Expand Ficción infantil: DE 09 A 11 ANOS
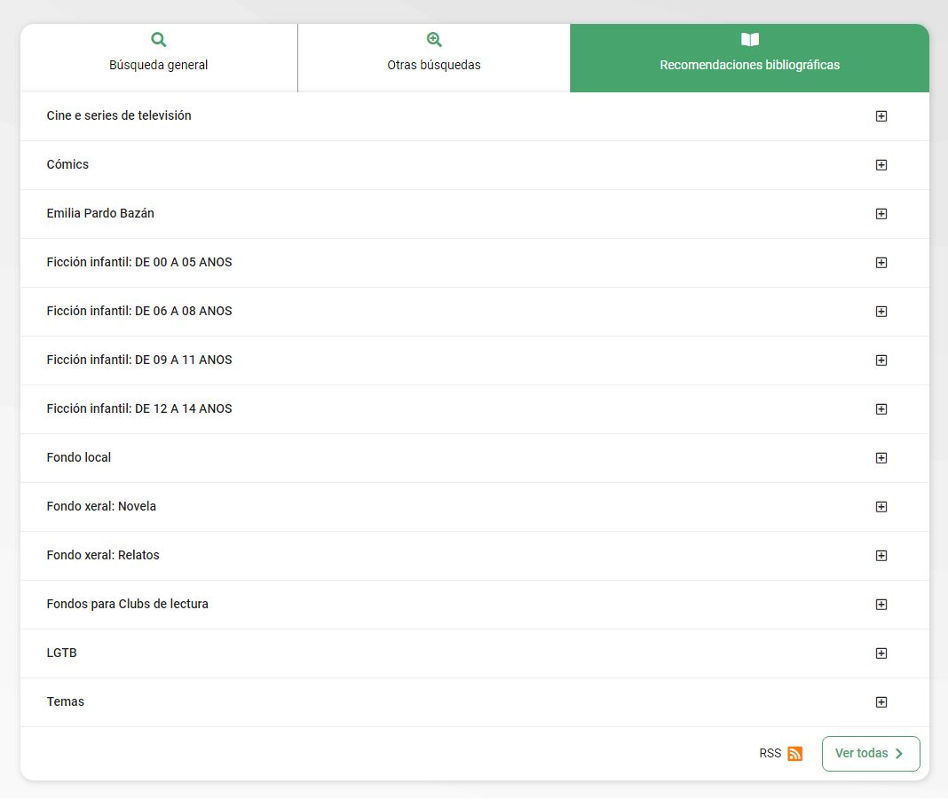This screenshot has width=948, height=800. pos(881,360)
